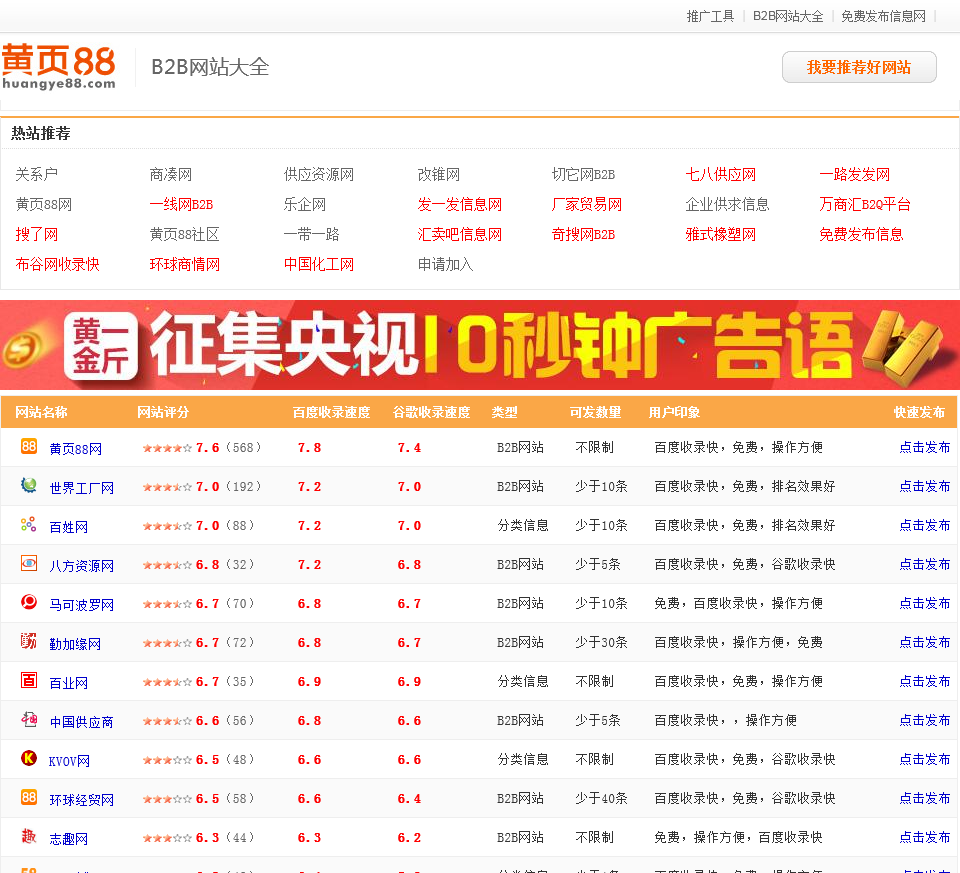Open the 推广工具 top menu item

[710, 16]
